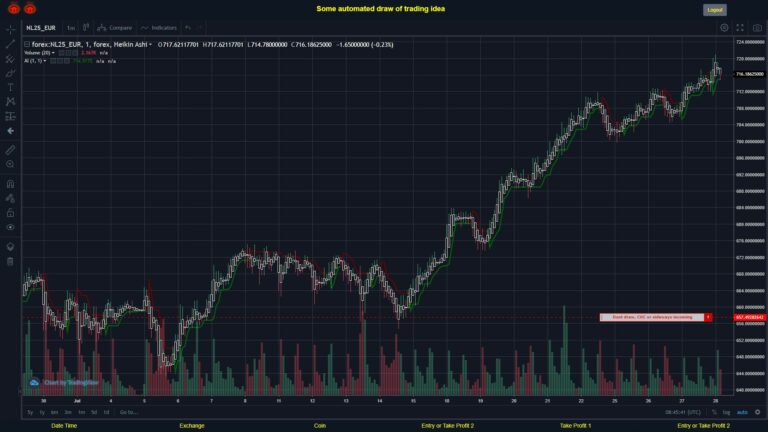
Task: Expand the Volume (20) indicator dropdown
Action: point(53,53)
